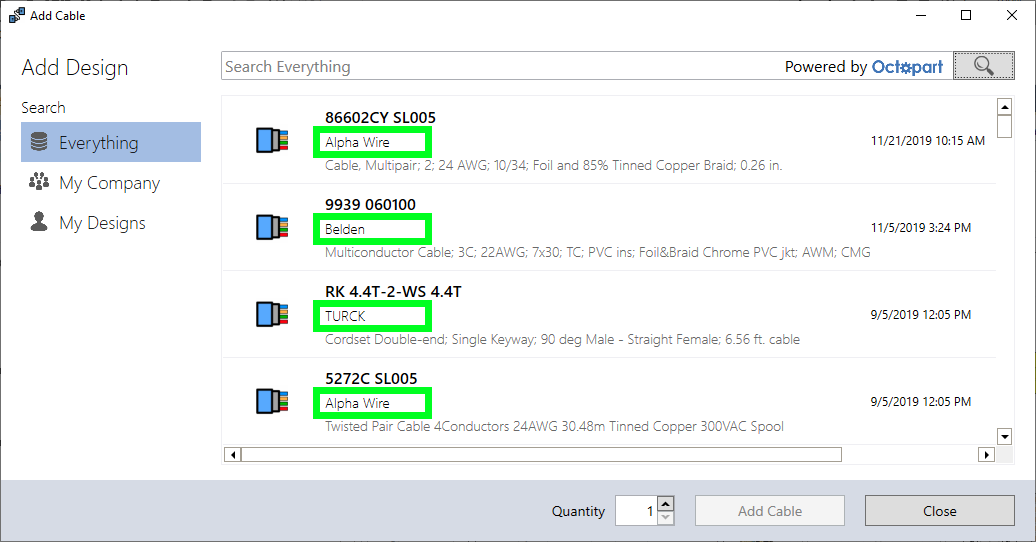This screenshot has width=1036, height=542.
Task: Click Alpha Wire under 86602CY SL005
Action: 357,142
